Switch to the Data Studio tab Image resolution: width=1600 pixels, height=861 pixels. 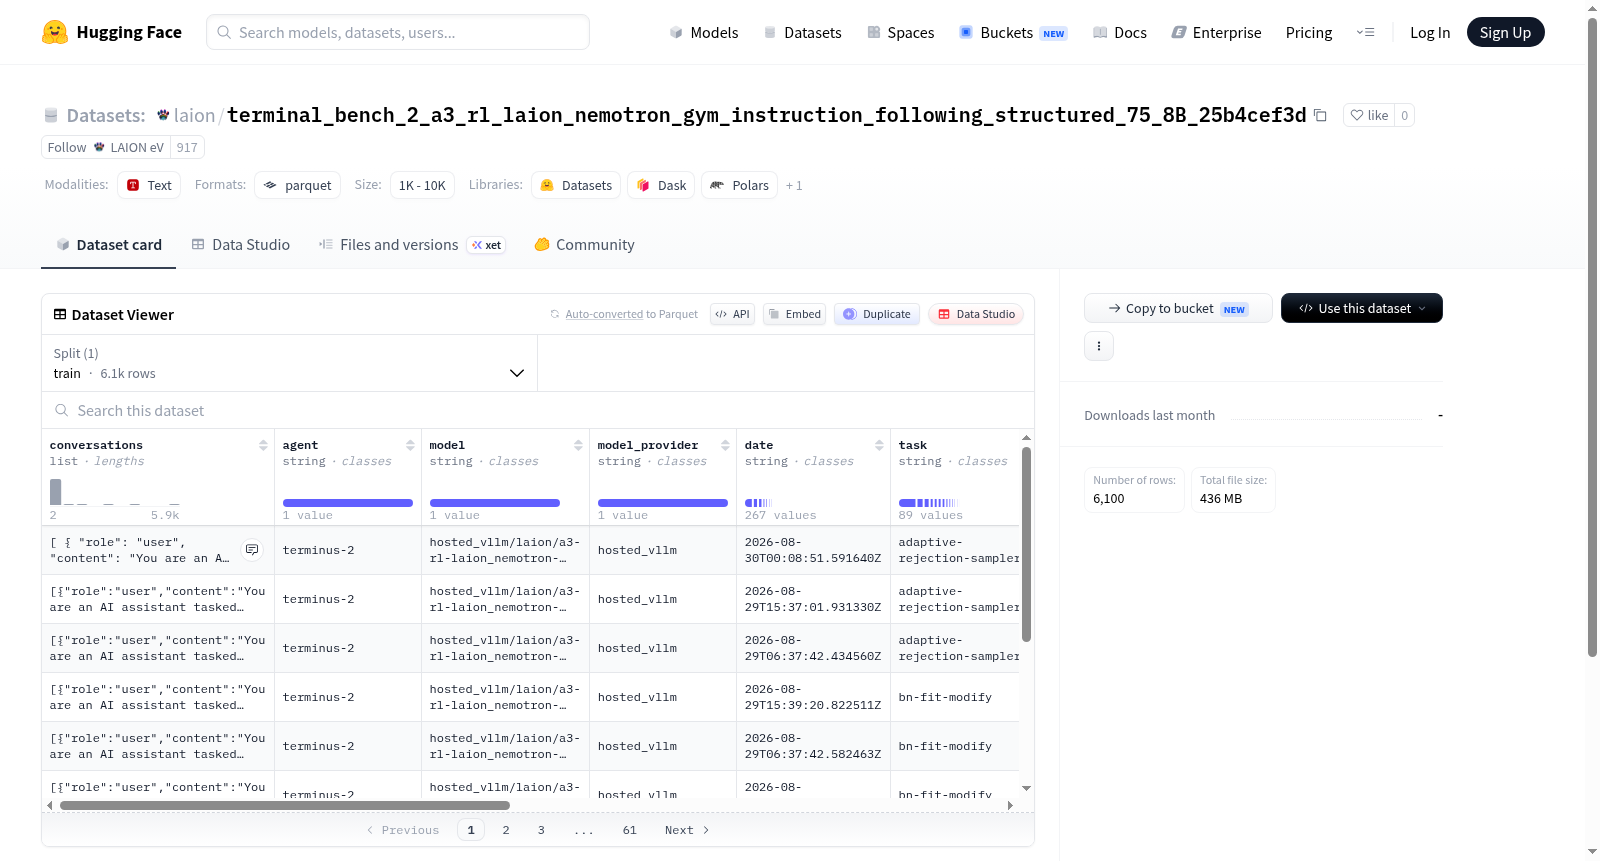[x=241, y=245]
